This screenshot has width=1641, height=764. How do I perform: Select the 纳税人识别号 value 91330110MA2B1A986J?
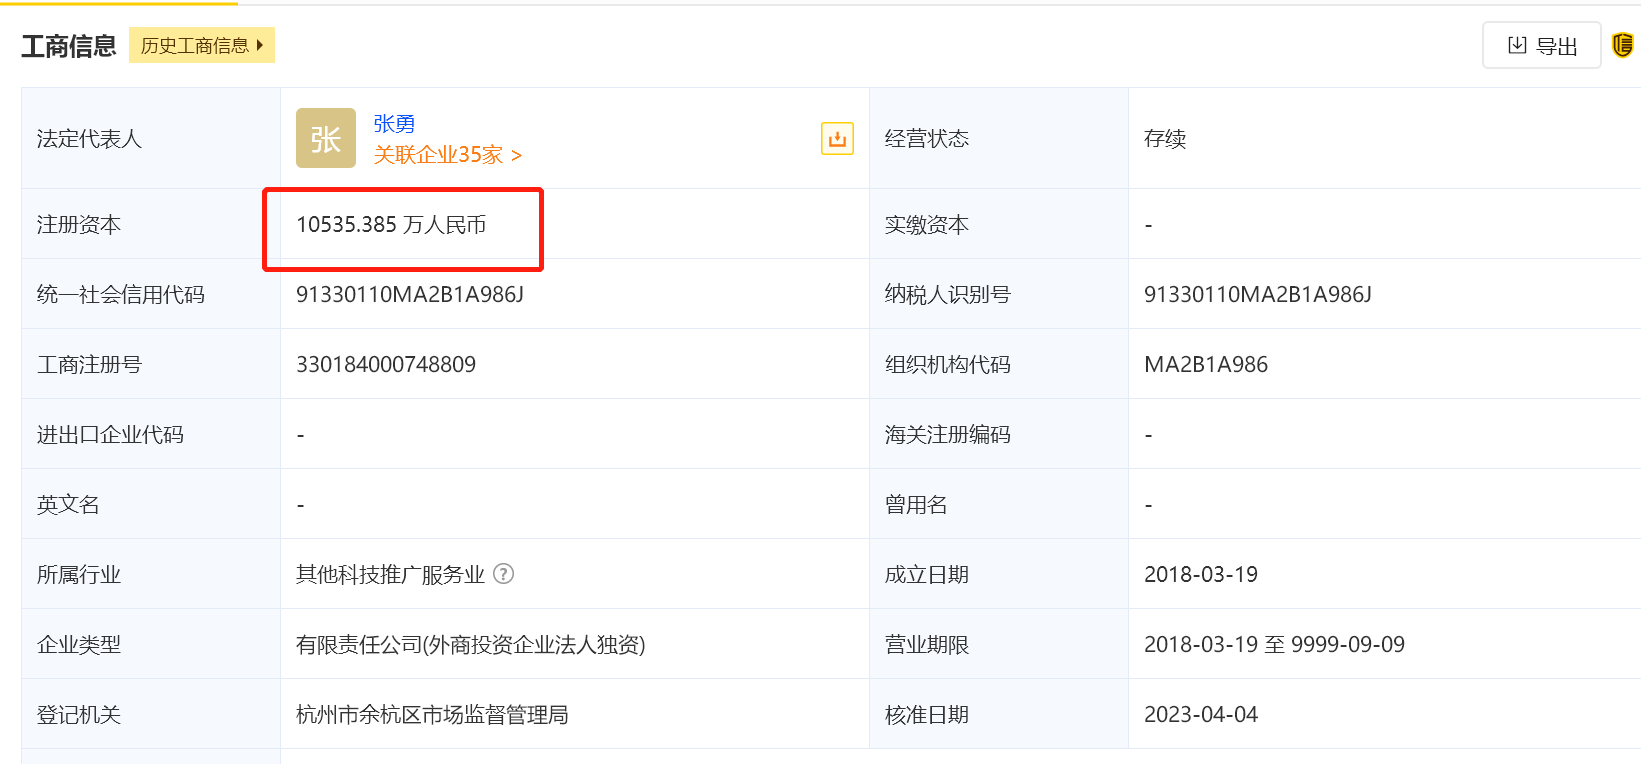pos(1258,295)
